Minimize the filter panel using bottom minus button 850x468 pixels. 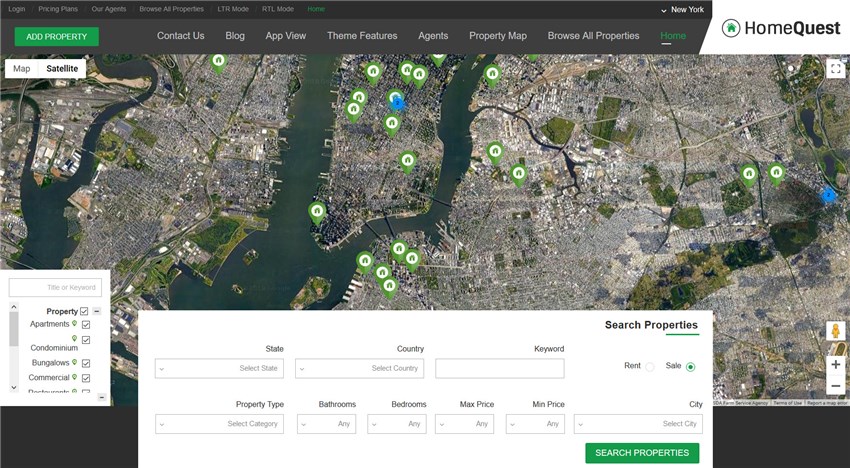tap(102, 398)
